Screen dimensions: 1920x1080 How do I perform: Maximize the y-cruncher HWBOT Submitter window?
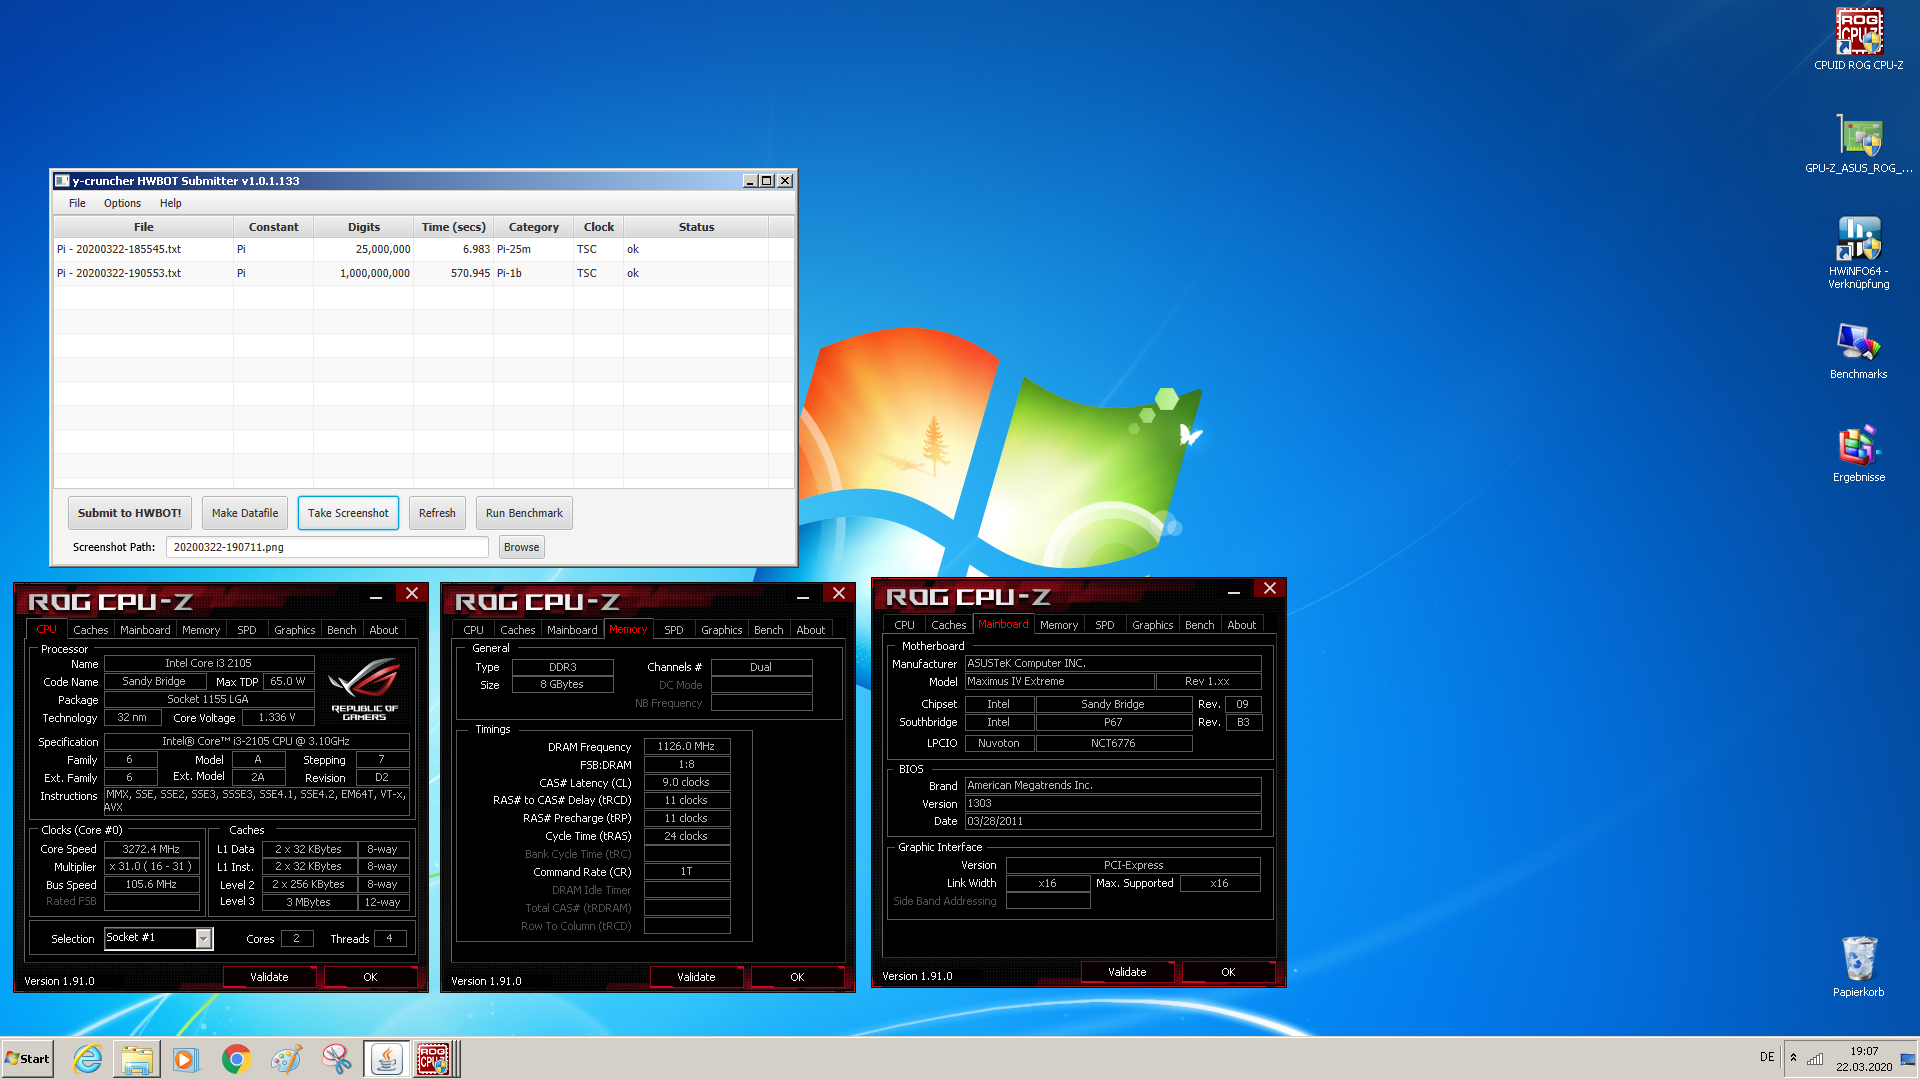(x=767, y=181)
